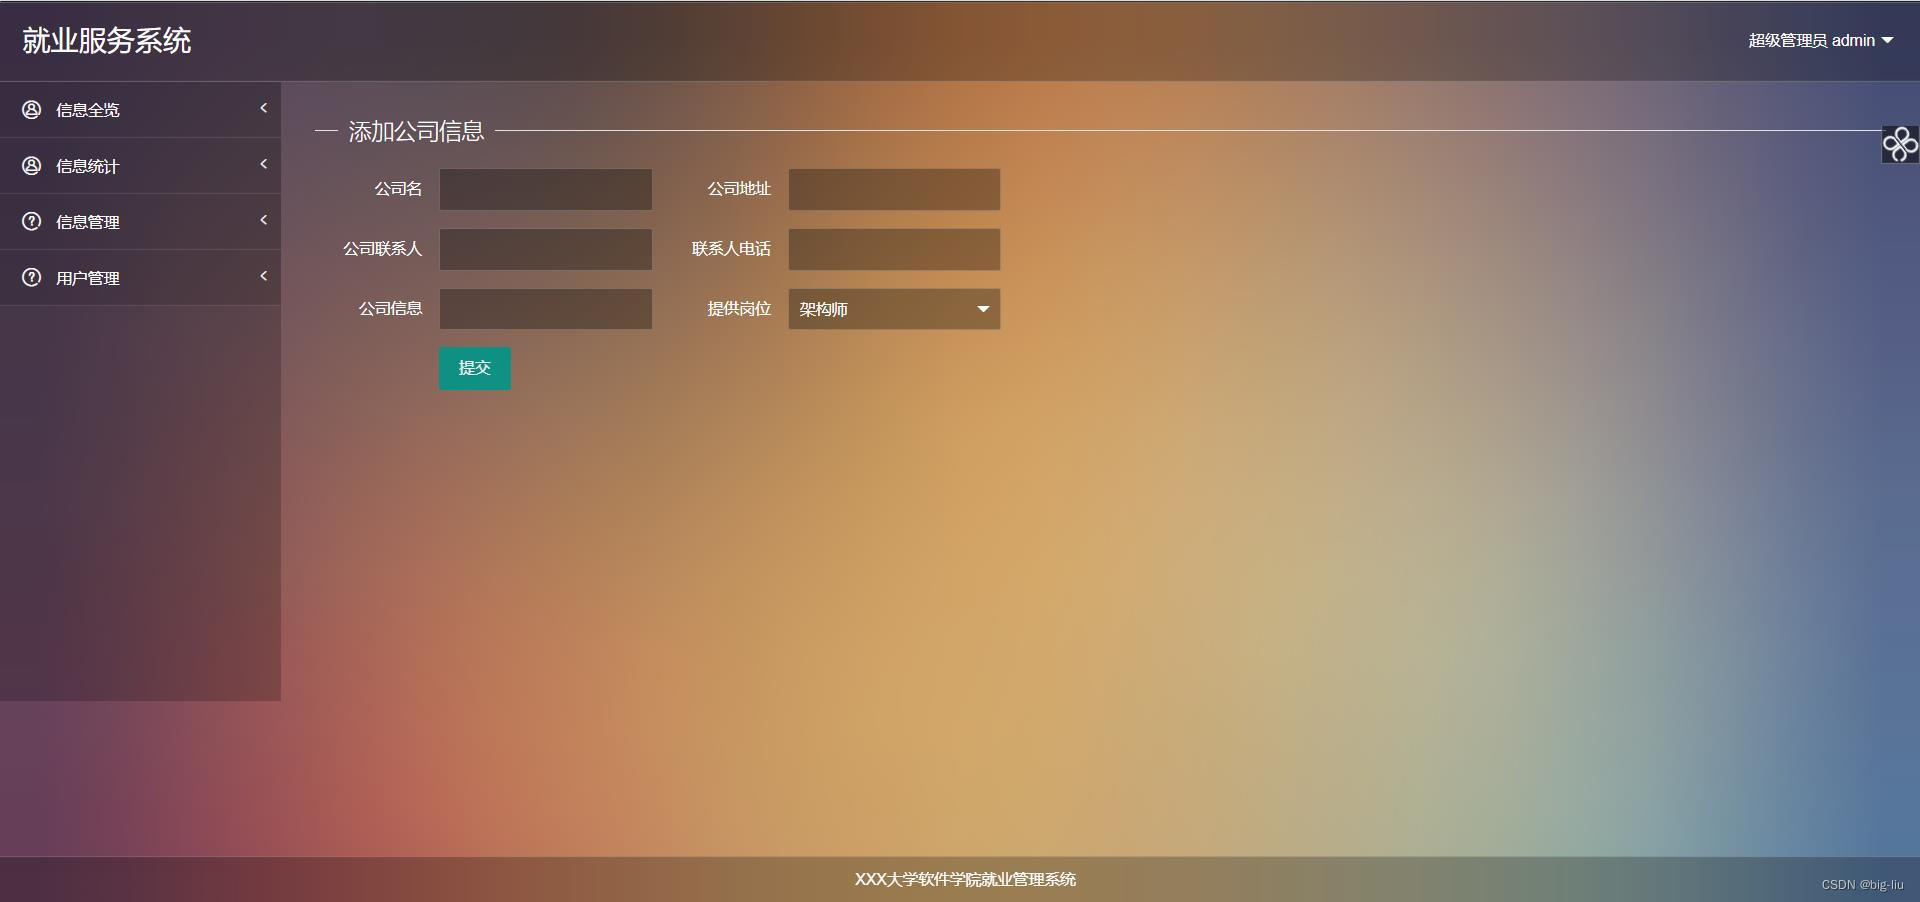This screenshot has width=1920, height=902.
Task: Expand the 用户管理 menu arrow
Action: [263, 276]
